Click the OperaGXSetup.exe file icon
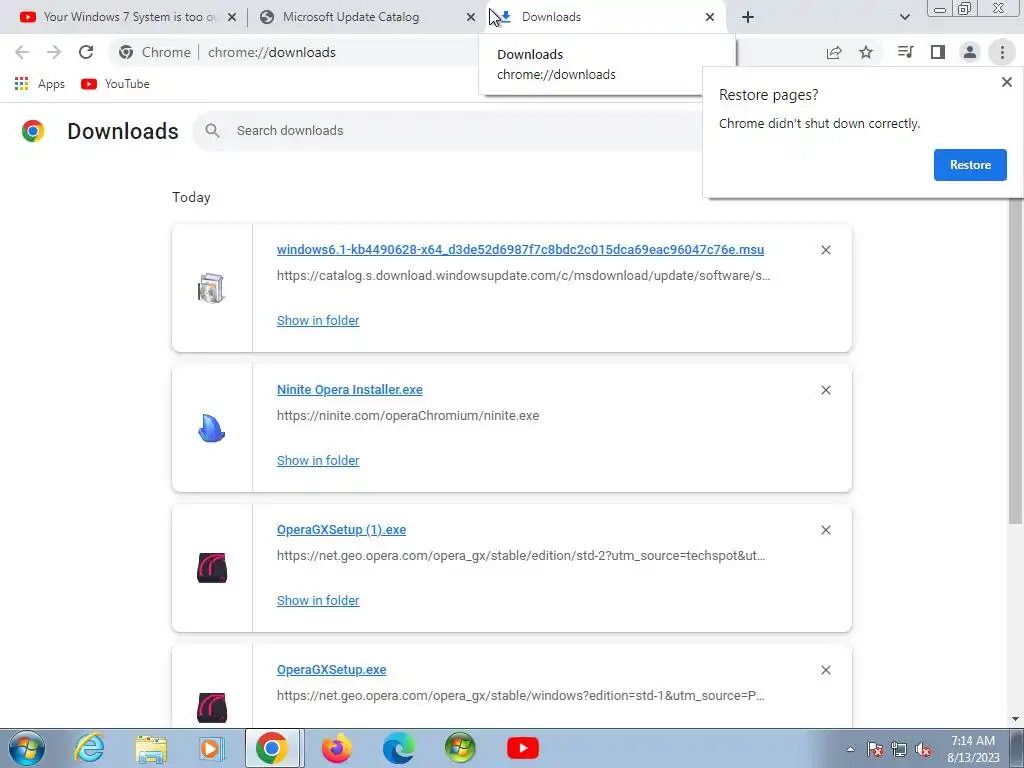 tap(212, 708)
